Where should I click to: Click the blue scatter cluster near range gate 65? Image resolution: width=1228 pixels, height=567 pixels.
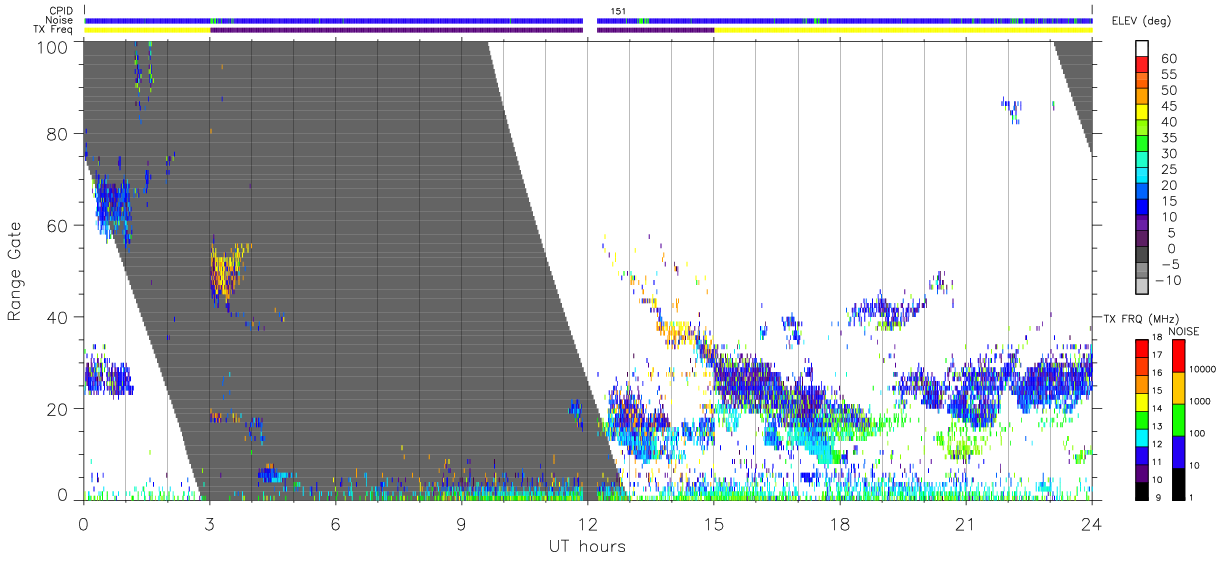tap(112, 205)
